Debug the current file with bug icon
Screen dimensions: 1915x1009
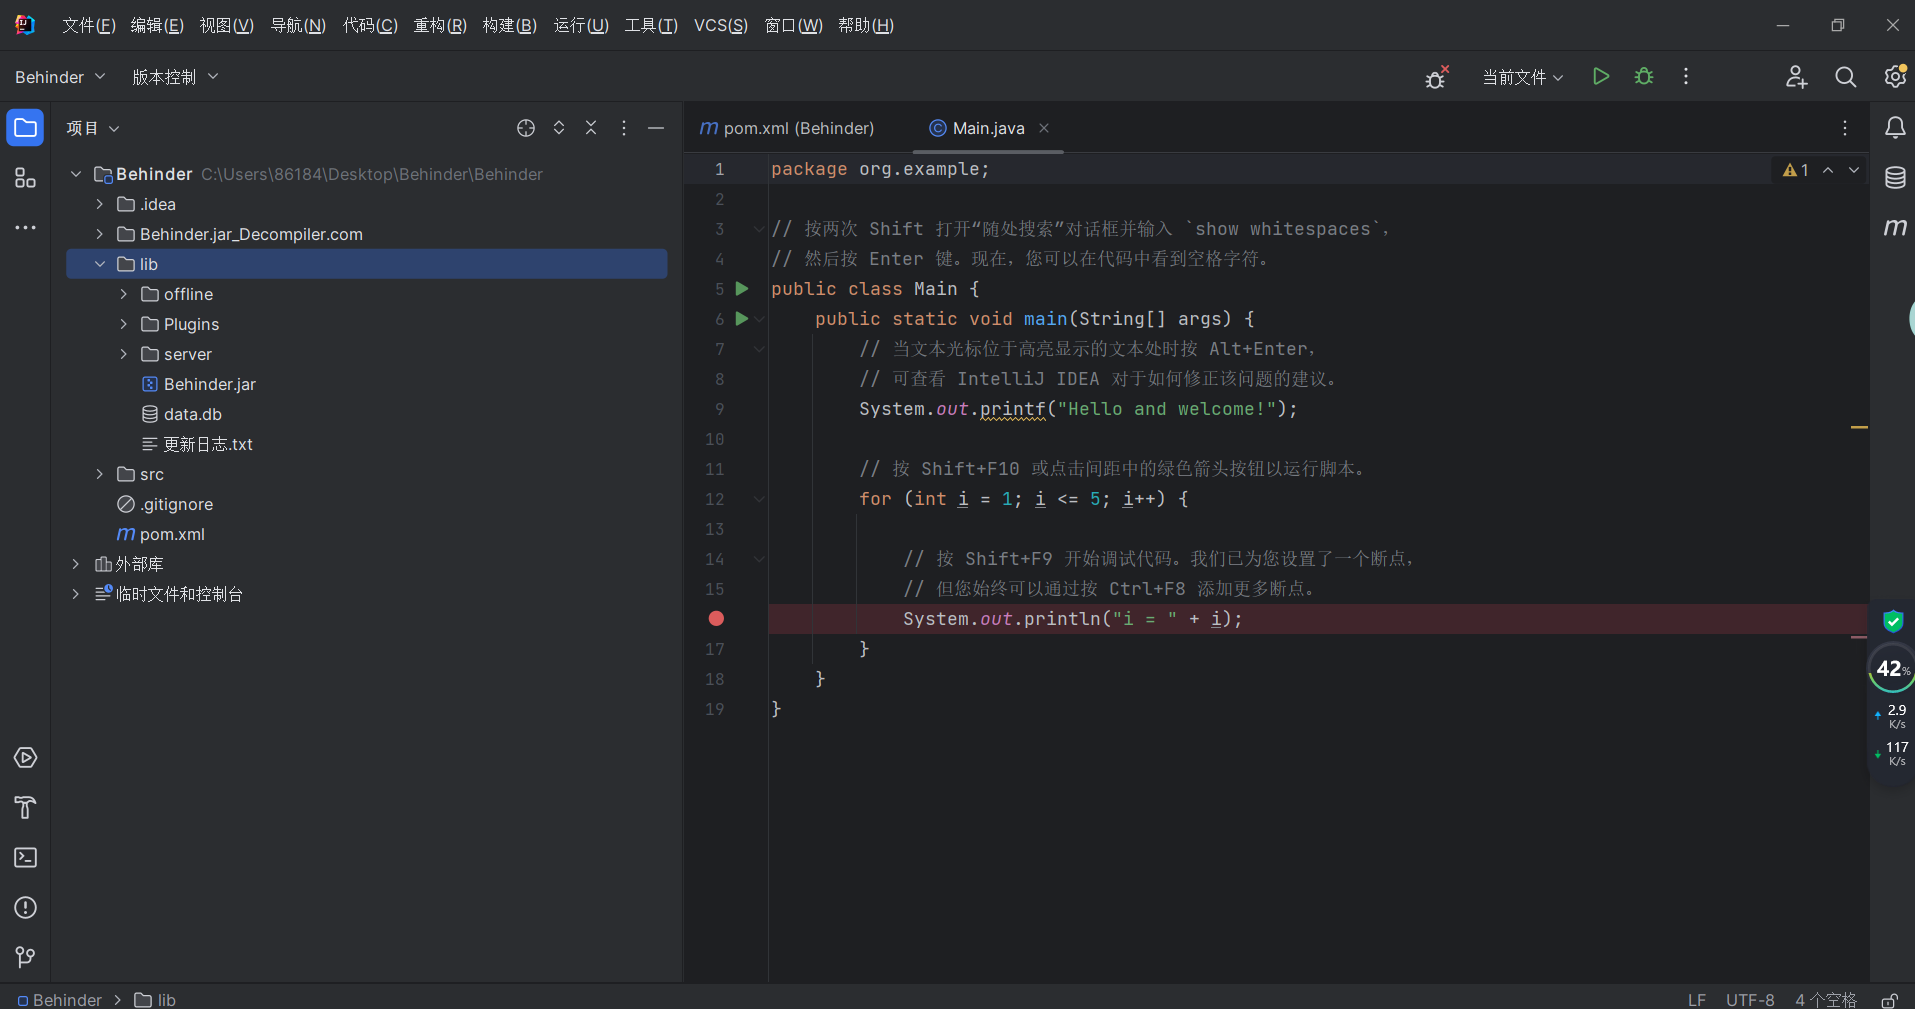(x=1644, y=77)
